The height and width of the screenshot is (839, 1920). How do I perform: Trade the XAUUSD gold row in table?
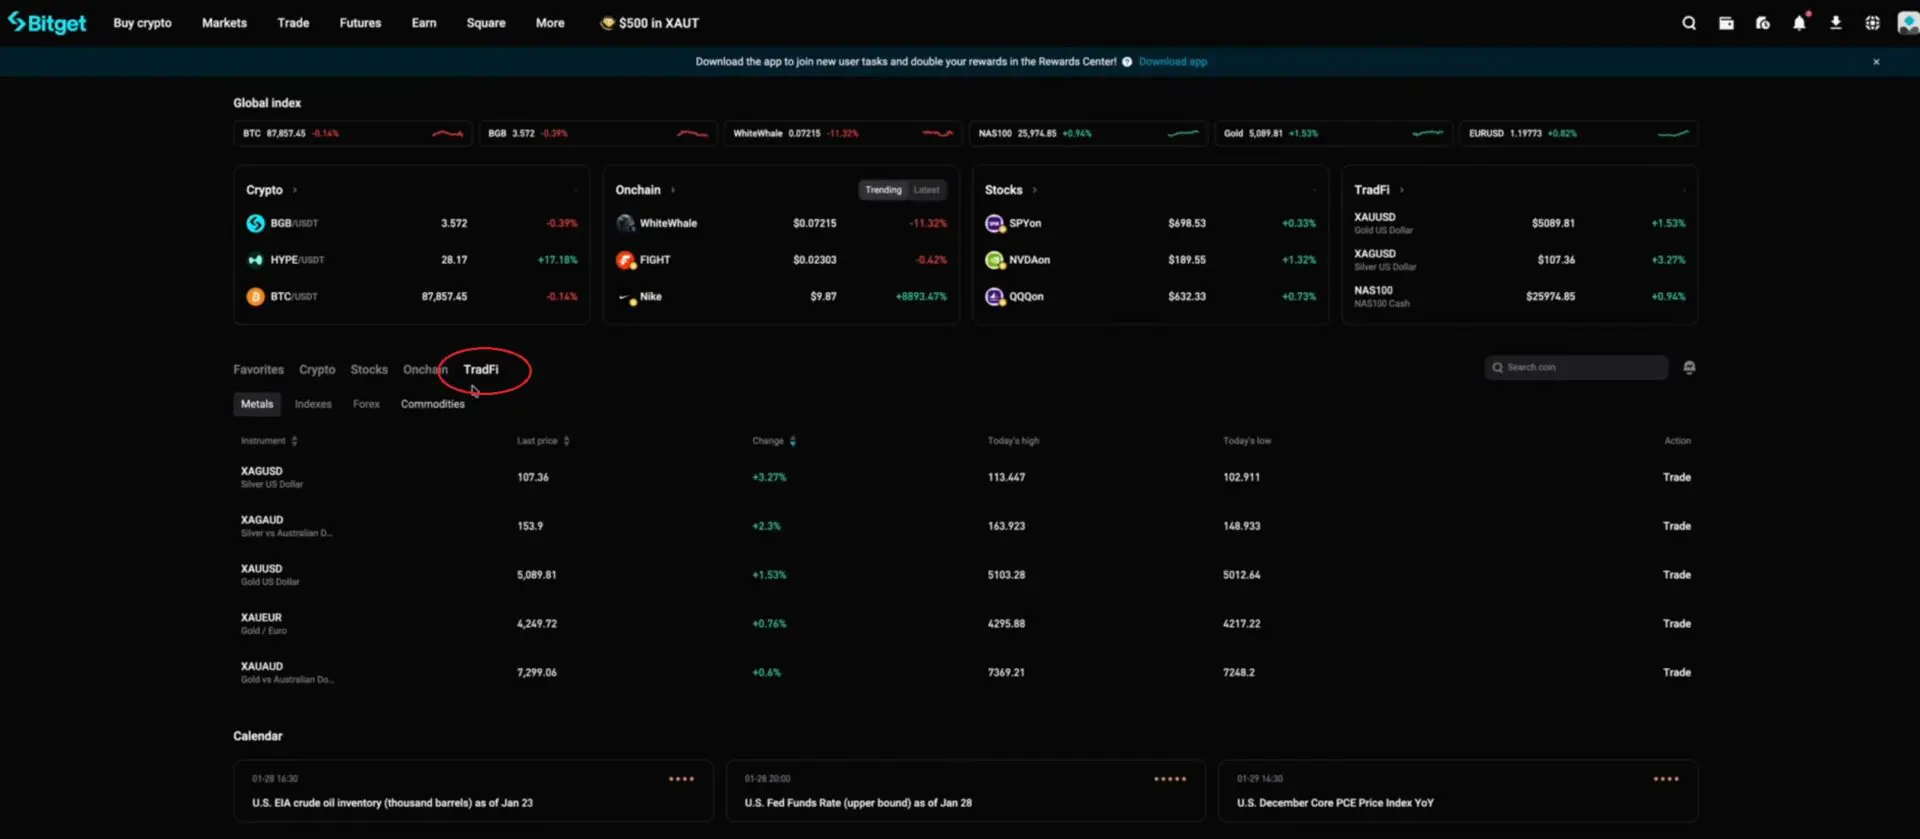[1677, 575]
